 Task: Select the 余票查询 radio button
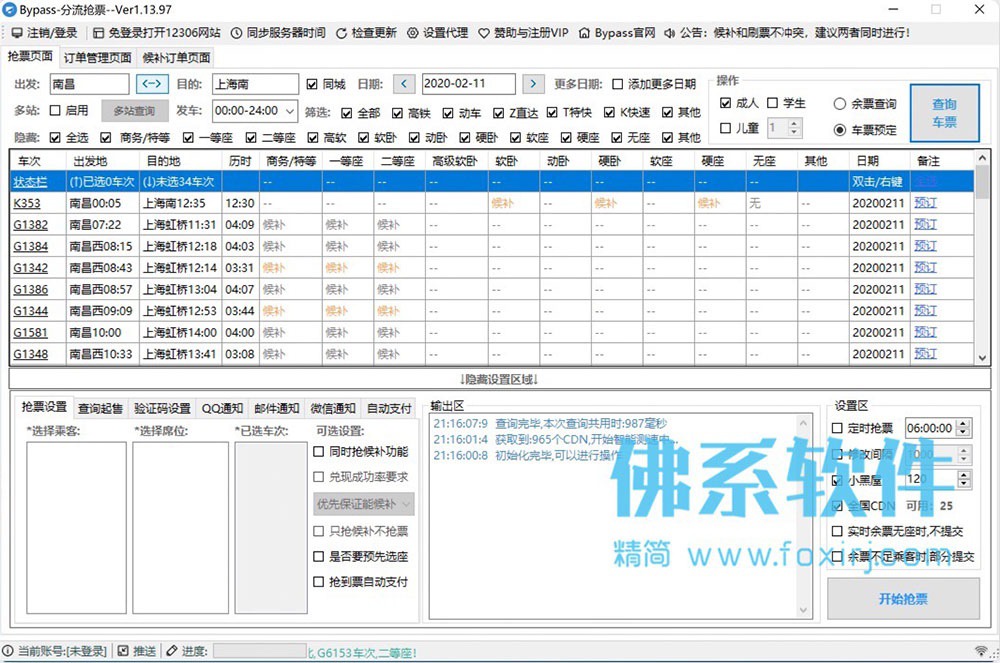click(x=840, y=103)
